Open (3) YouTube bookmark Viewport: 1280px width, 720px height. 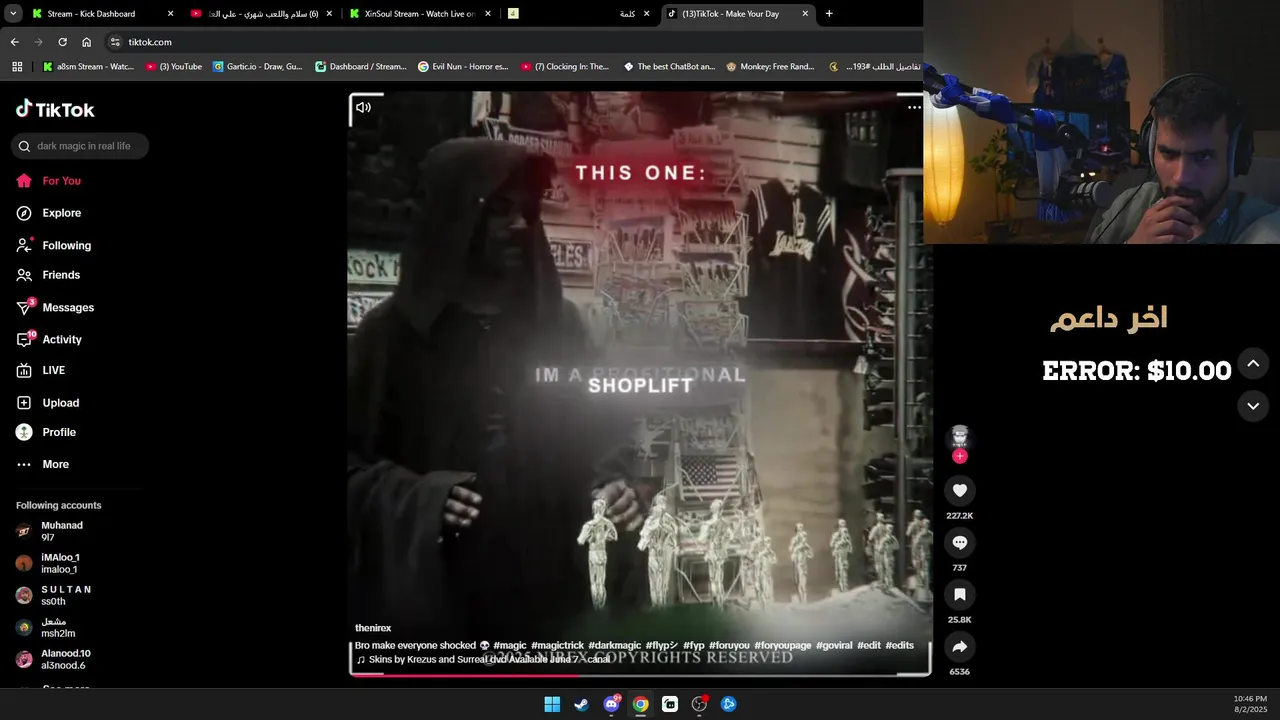[173, 67]
